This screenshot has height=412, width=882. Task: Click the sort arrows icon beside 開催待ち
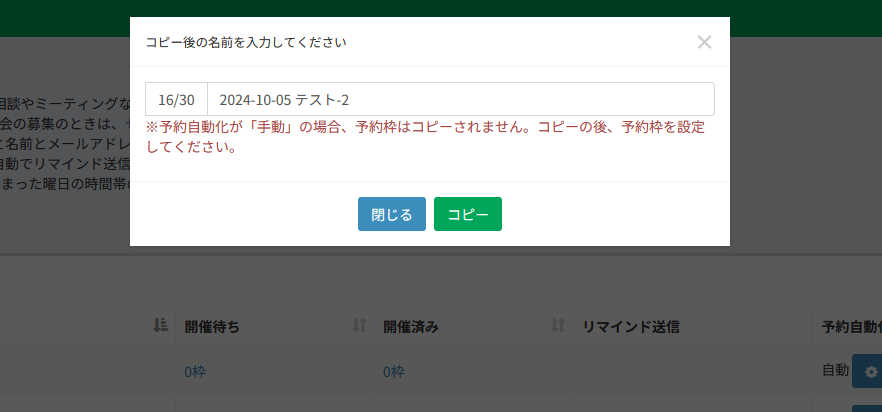pos(360,326)
